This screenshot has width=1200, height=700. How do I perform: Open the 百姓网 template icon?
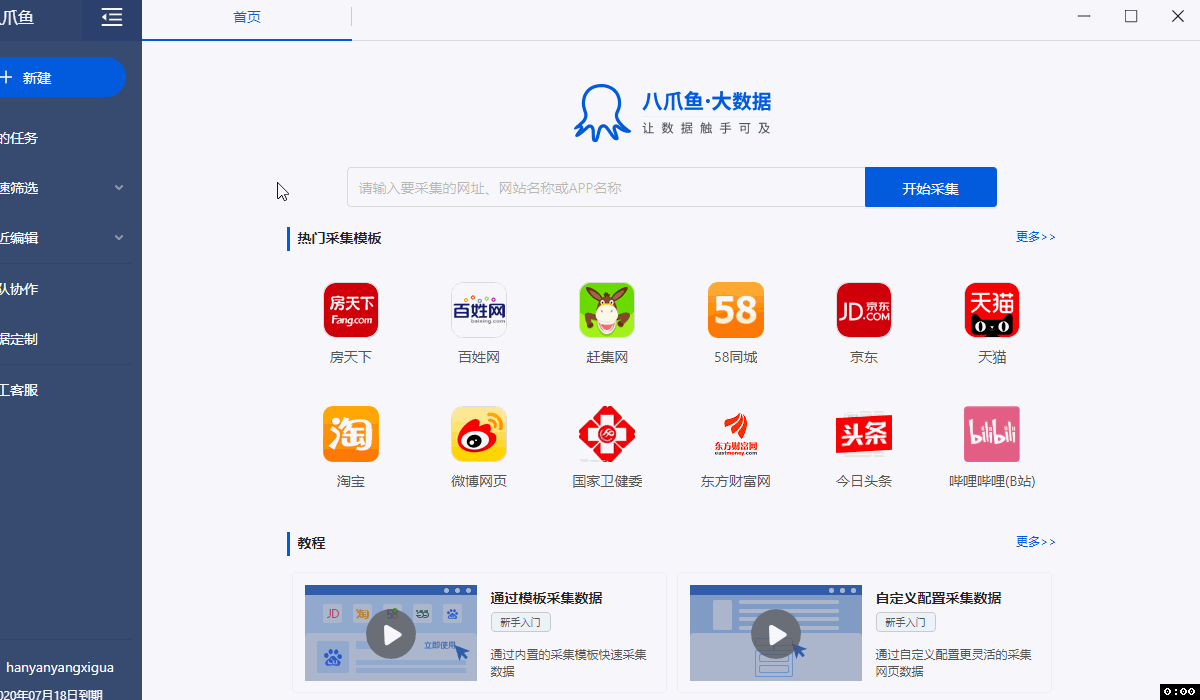pyautogui.click(x=479, y=310)
